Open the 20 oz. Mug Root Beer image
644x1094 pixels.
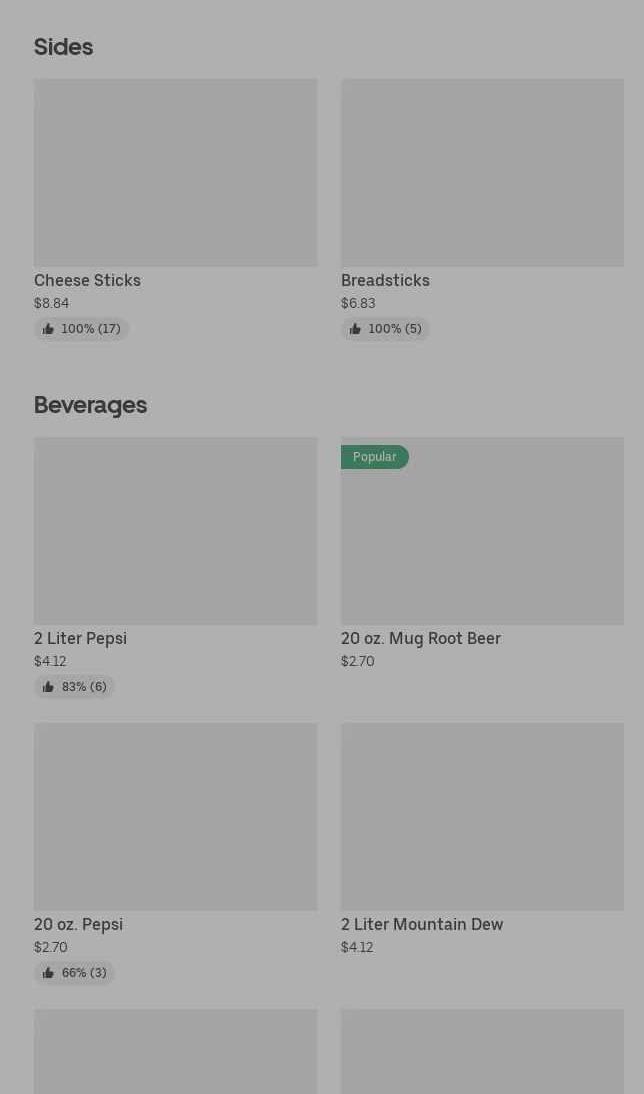point(482,540)
